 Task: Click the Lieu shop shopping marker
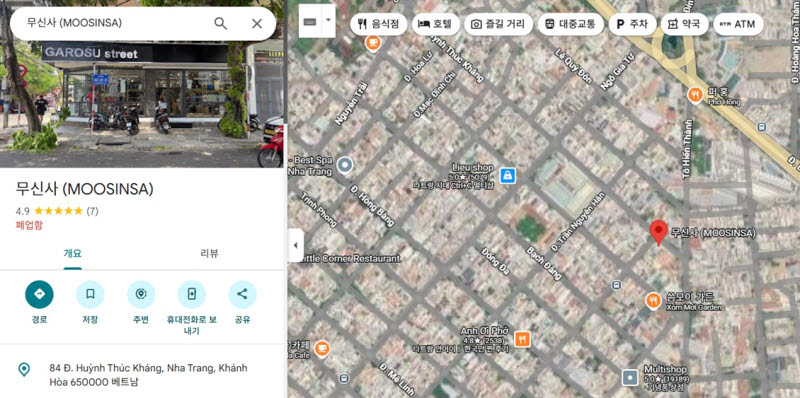pyautogui.click(x=508, y=176)
